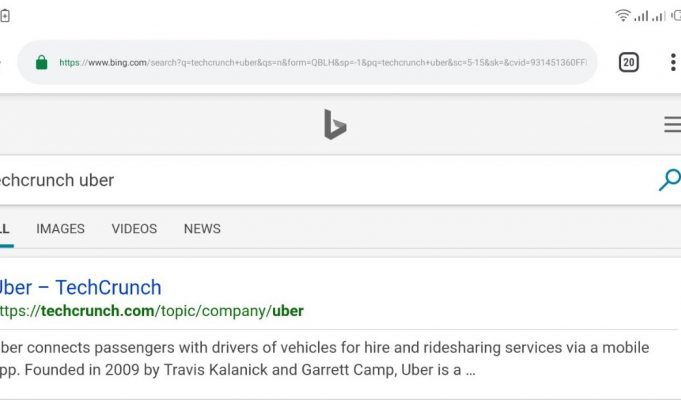
Task: Click the techcrunch.com/topic/company/uber URL
Action: 151,311
